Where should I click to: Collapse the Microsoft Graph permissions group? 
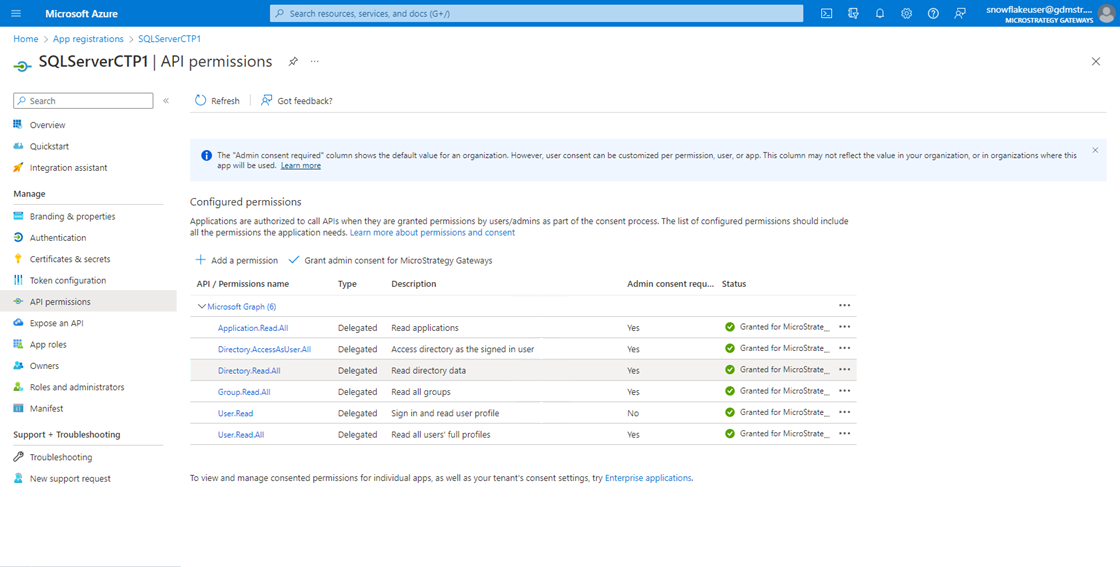pos(202,306)
